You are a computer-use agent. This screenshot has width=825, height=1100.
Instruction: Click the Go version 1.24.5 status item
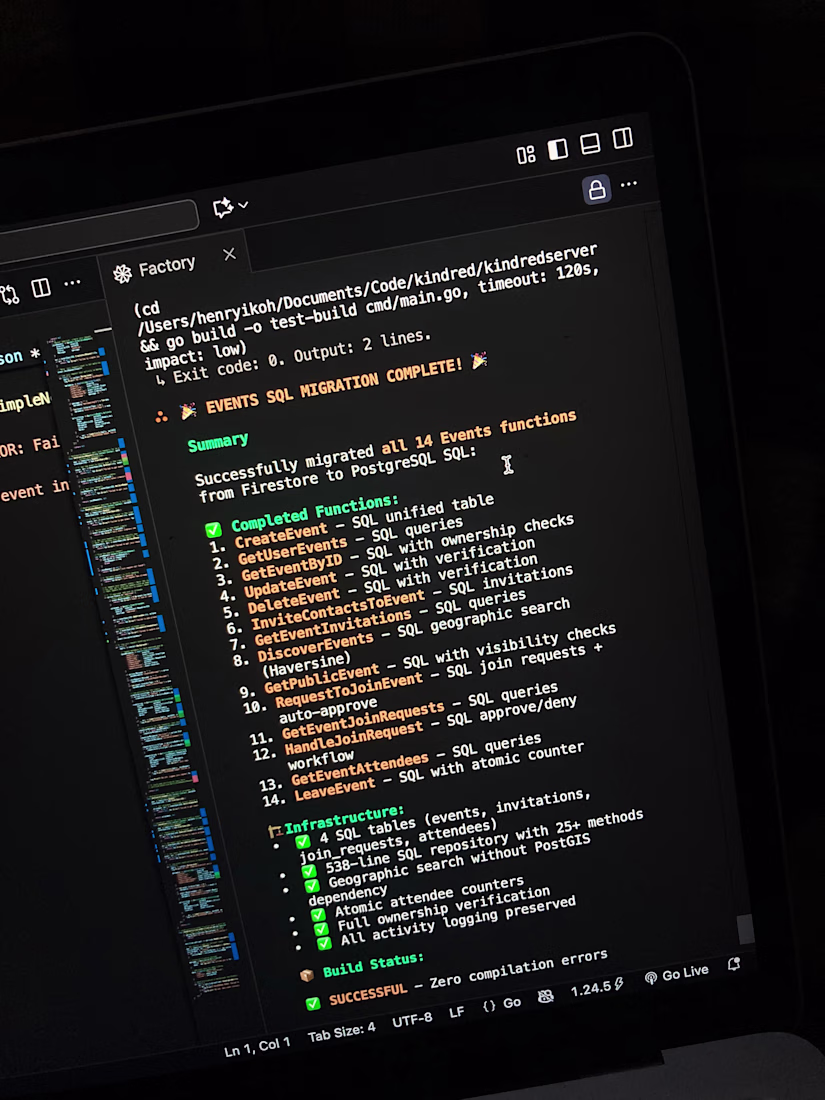tap(597, 988)
